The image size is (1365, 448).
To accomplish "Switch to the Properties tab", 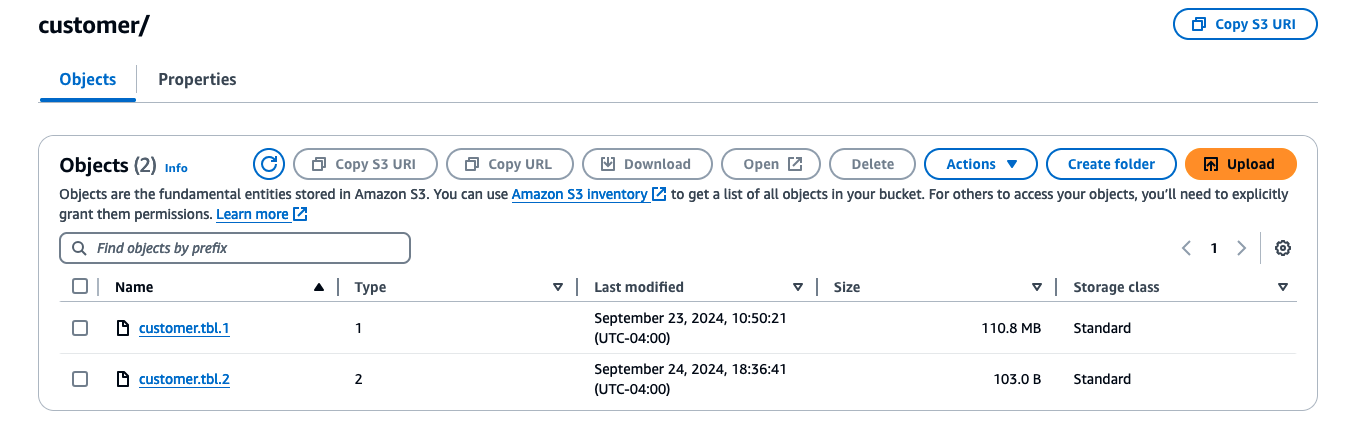I will coord(197,79).
